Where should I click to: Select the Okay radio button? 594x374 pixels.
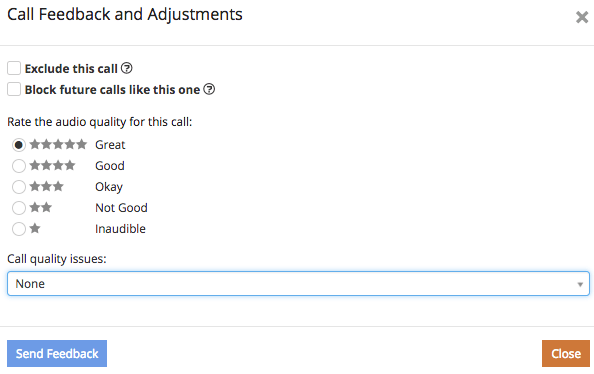coord(19,187)
